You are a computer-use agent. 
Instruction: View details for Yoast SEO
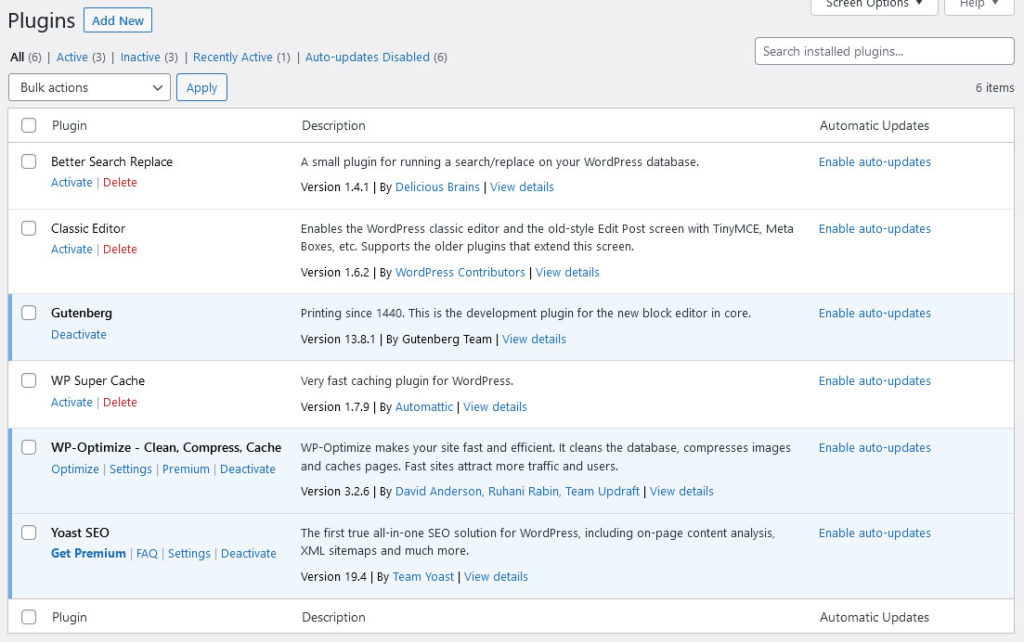point(496,577)
